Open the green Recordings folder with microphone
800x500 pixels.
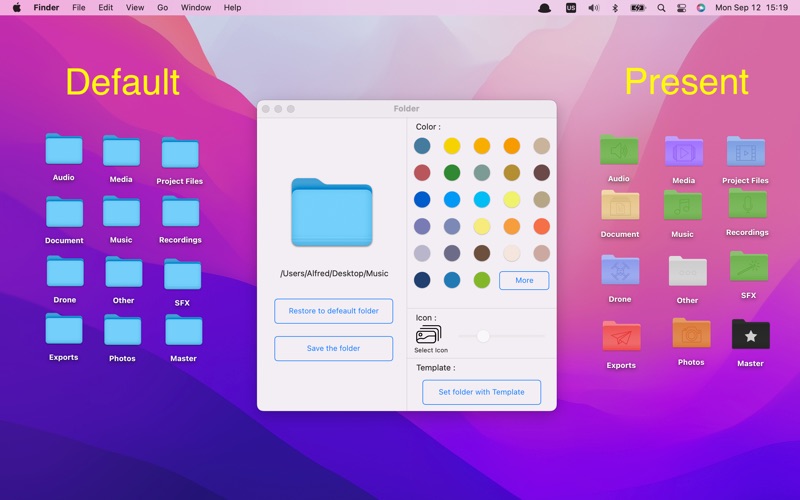click(747, 205)
